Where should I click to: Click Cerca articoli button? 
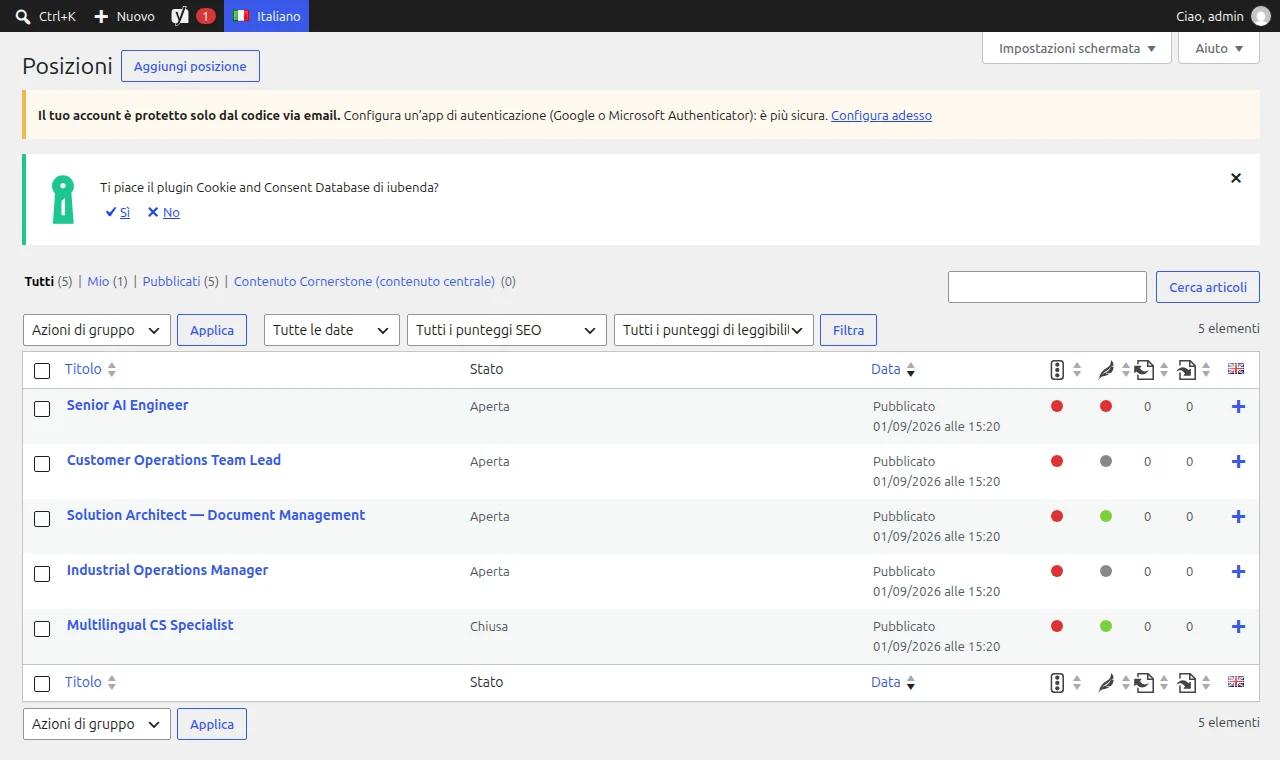pos(1208,287)
